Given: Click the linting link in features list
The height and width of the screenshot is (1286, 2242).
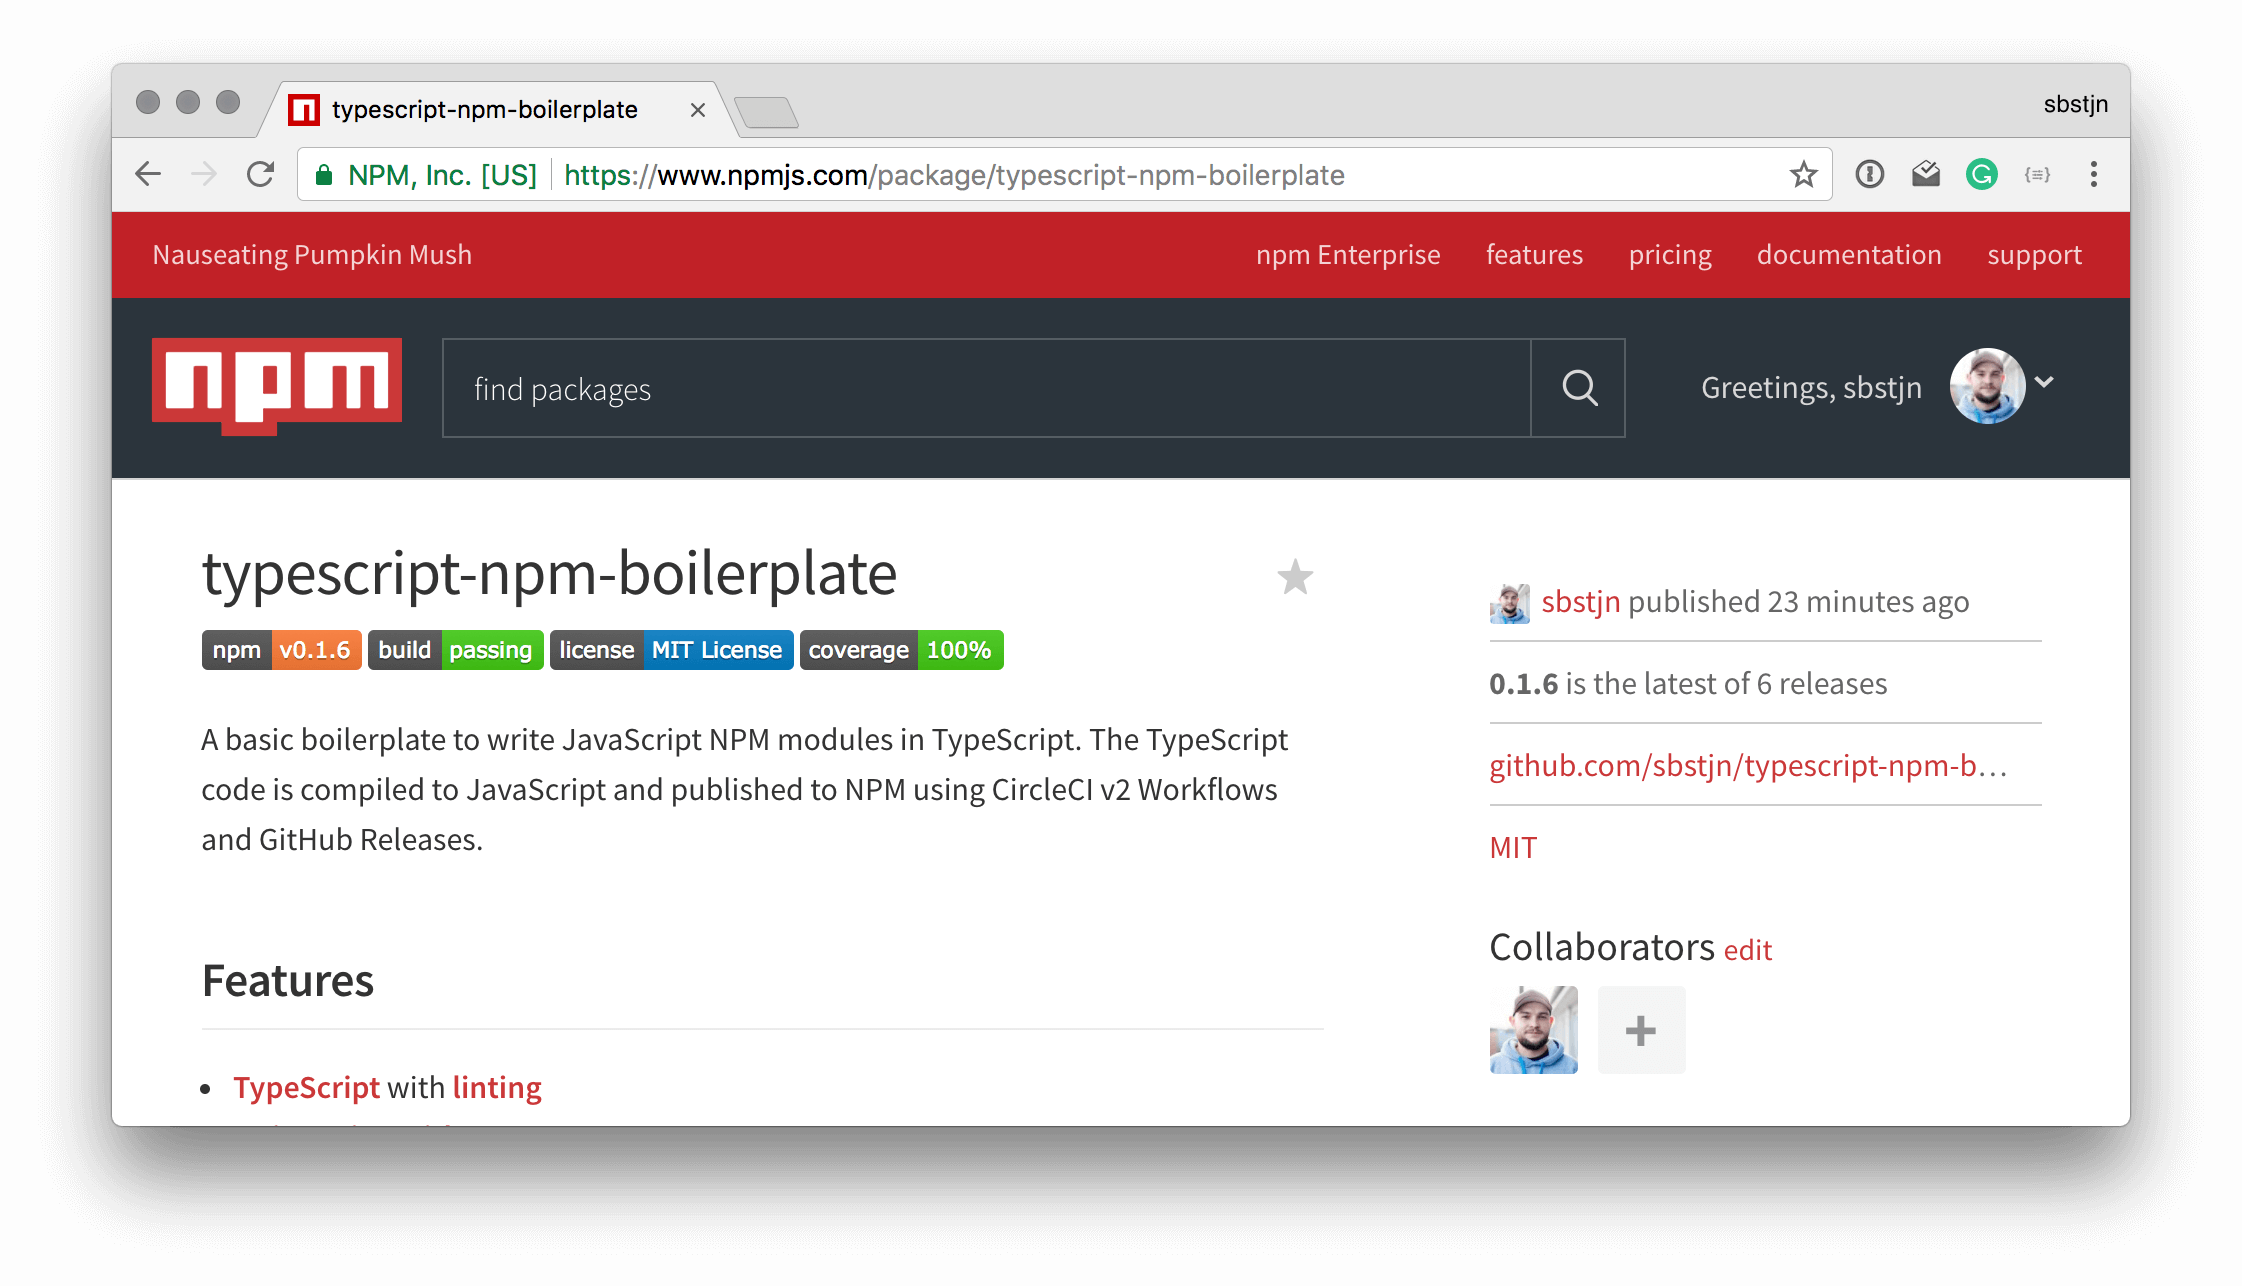Looking at the screenshot, I should 496,1086.
